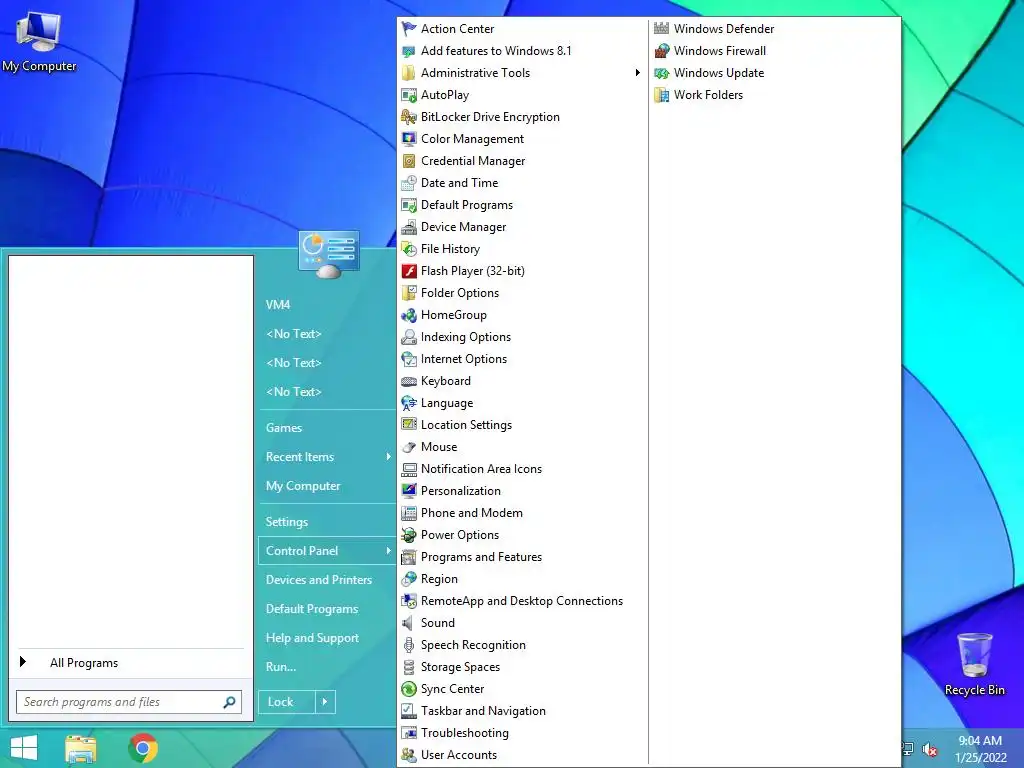Click the Sound speaker icon
This screenshot has height=768, width=1024.
tap(408, 623)
